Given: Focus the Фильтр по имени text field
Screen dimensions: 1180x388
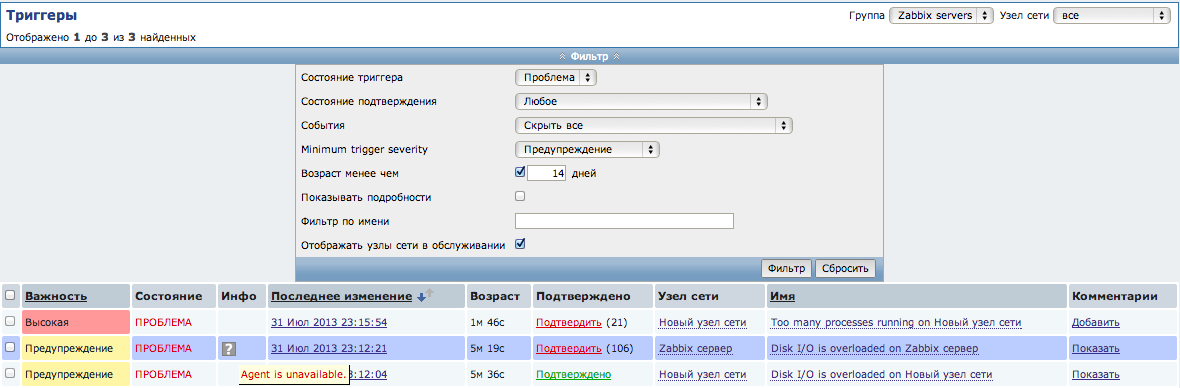Looking at the screenshot, I should pos(624,221).
